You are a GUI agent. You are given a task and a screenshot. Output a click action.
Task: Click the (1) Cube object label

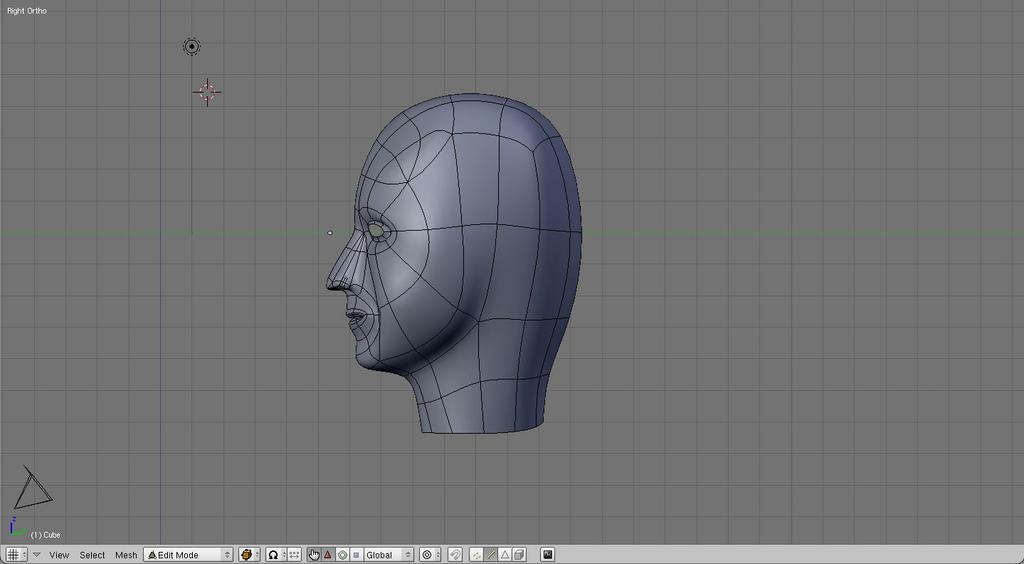[45, 535]
